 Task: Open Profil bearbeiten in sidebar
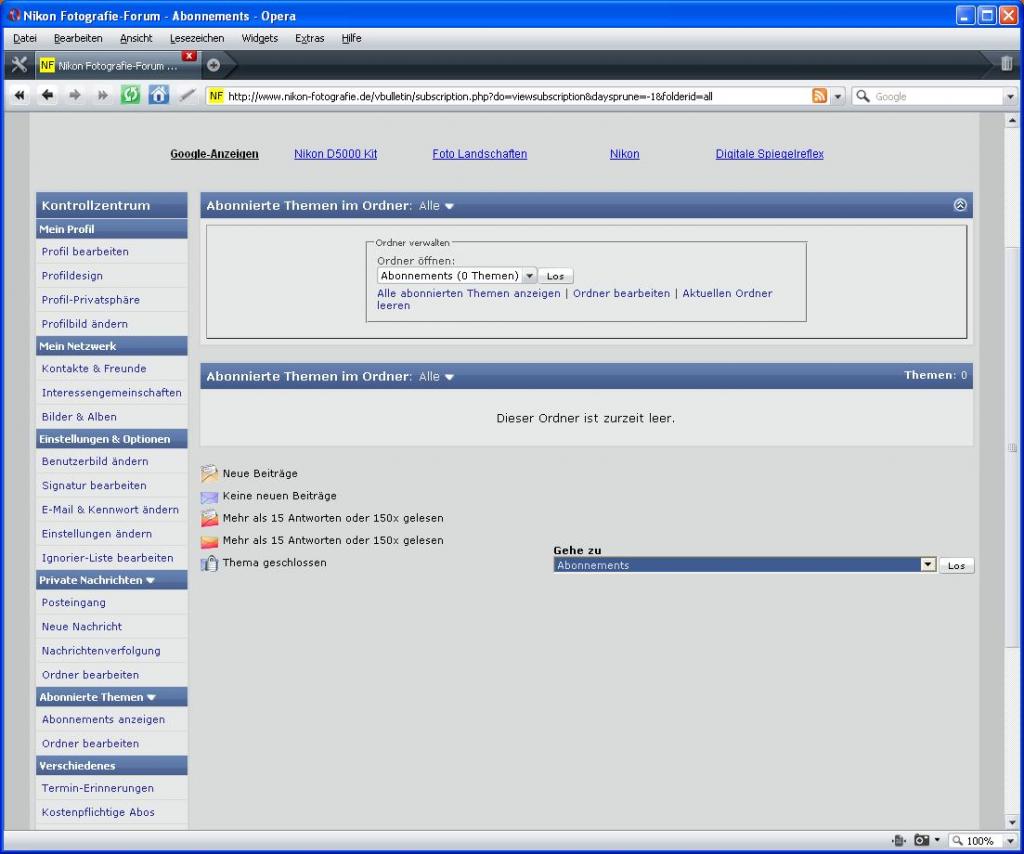[x=85, y=251]
